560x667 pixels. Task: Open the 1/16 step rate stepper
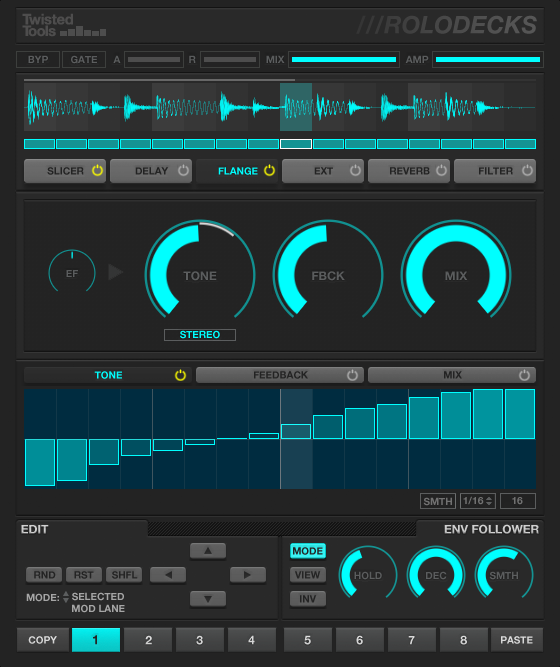[477, 501]
